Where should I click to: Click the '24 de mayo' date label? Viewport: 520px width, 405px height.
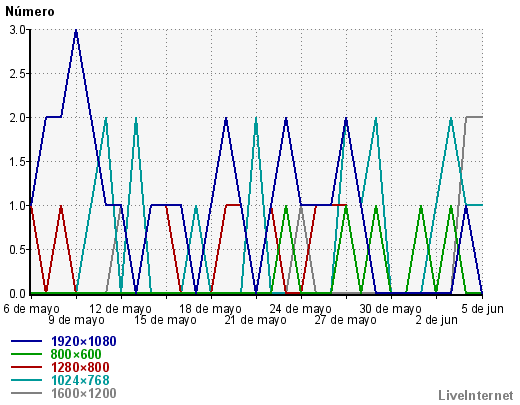301,309
